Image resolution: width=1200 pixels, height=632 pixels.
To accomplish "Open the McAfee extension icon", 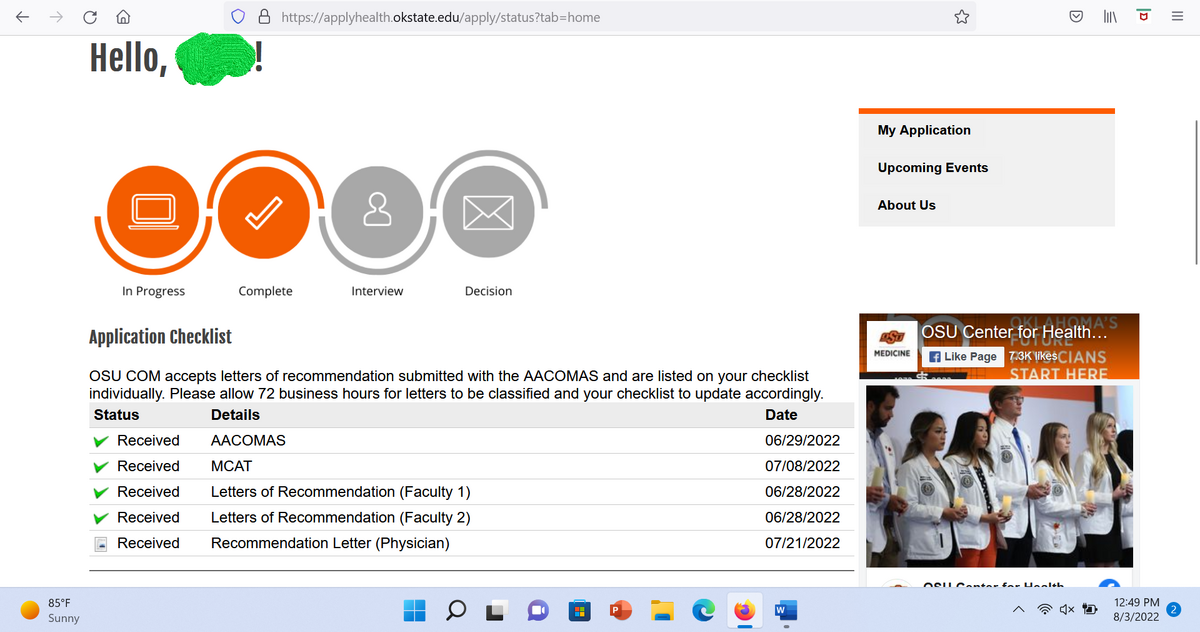I will pyautogui.click(x=1143, y=16).
